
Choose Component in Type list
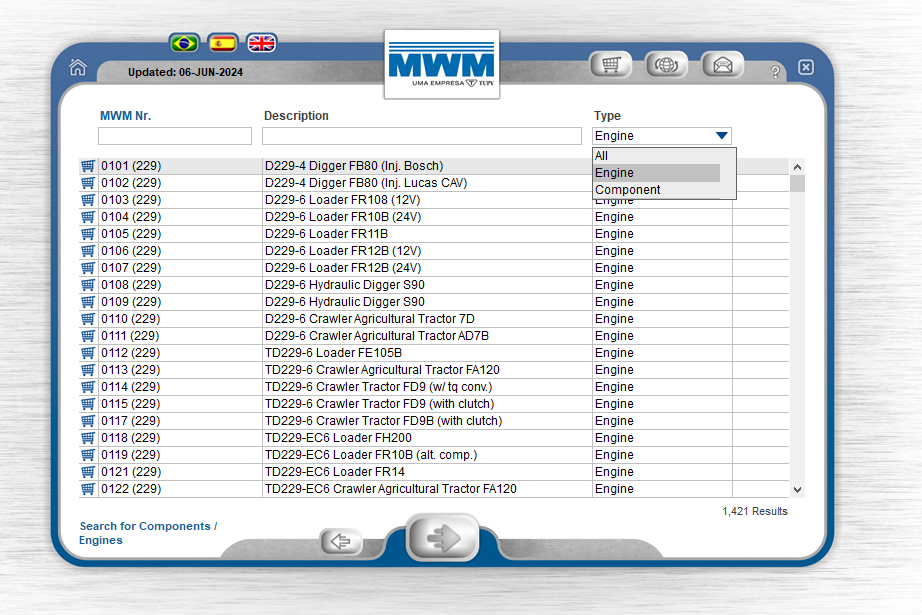coord(656,190)
